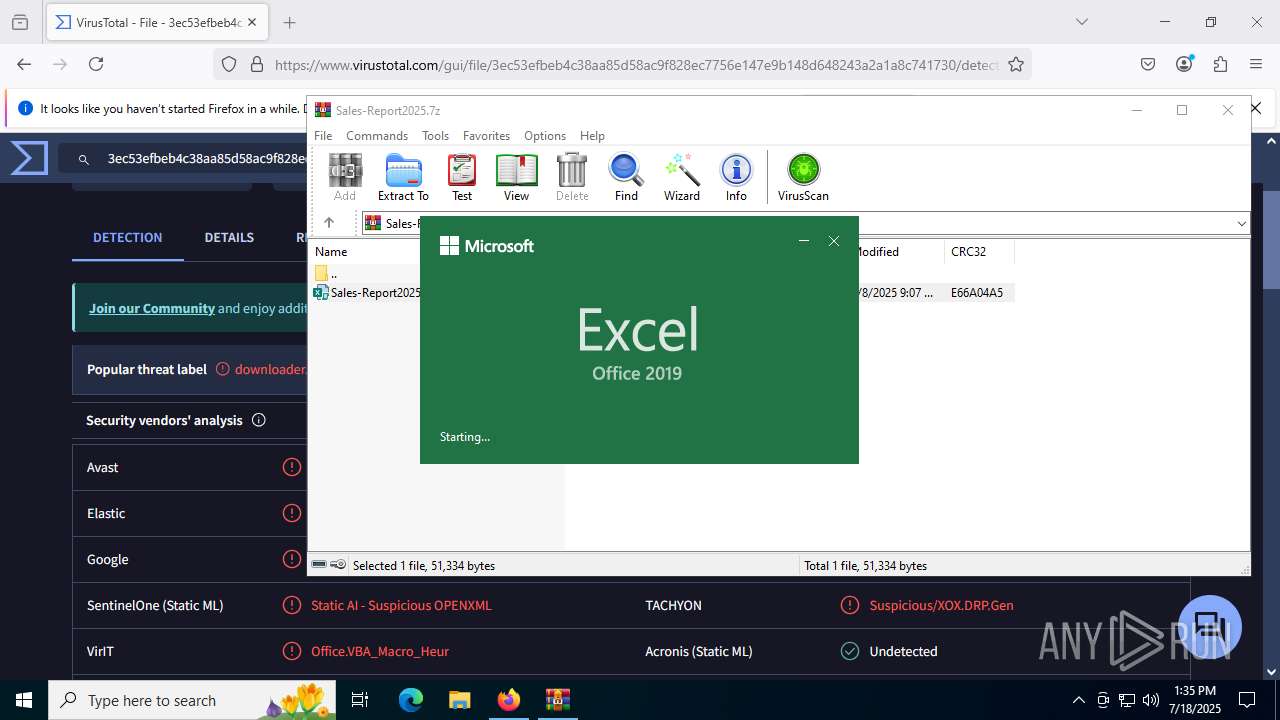Click the Delete trash can icon

tap(572, 178)
